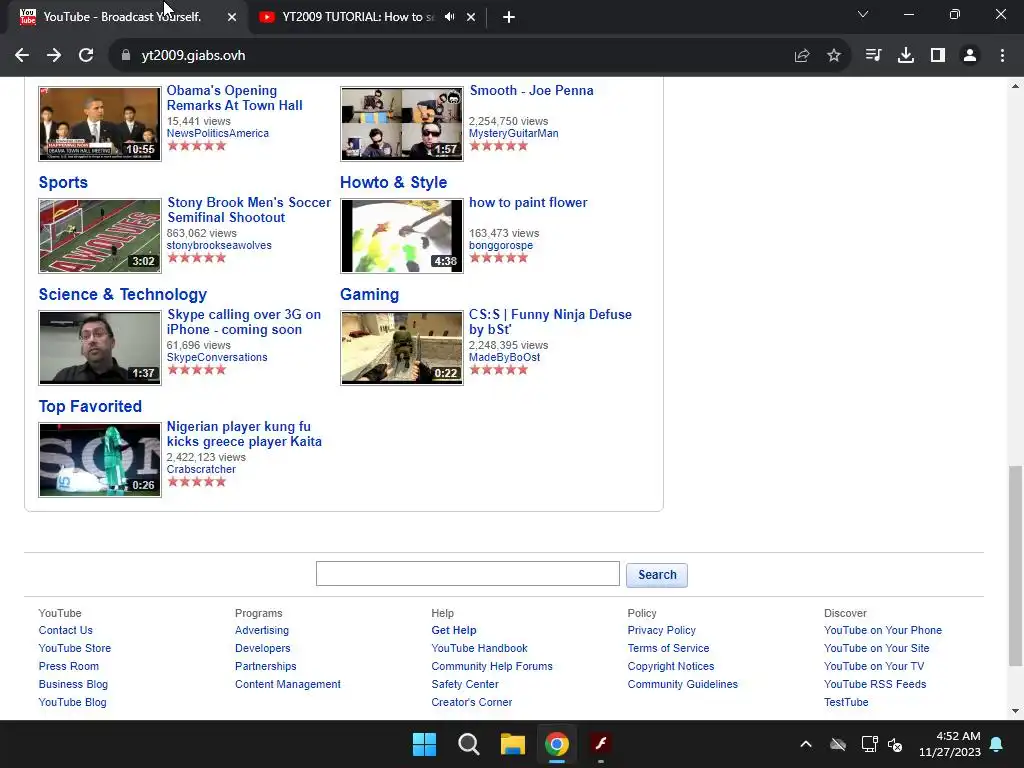Visit the Crabscratcher channel link
The image size is (1024, 768).
[x=201, y=469]
